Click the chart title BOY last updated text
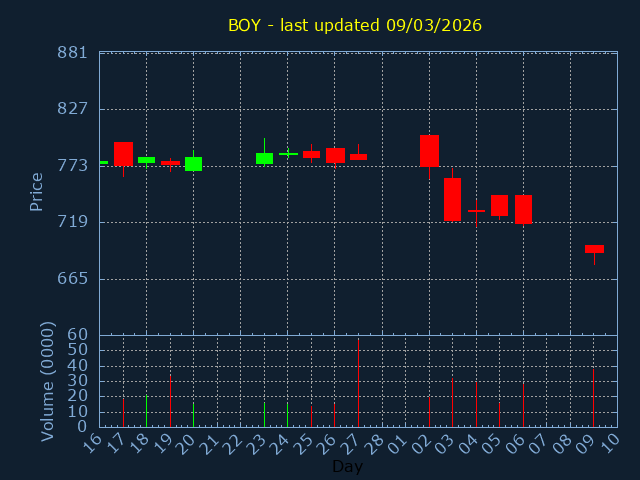Image resolution: width=640 pixels, height=480 pixels. pyautogui.click(x=354, y=25)
